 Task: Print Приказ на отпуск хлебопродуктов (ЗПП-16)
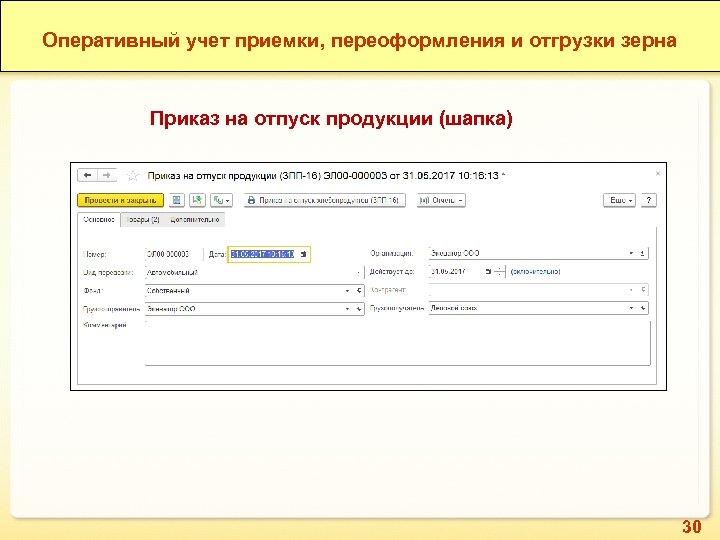(x=324, y=200)
